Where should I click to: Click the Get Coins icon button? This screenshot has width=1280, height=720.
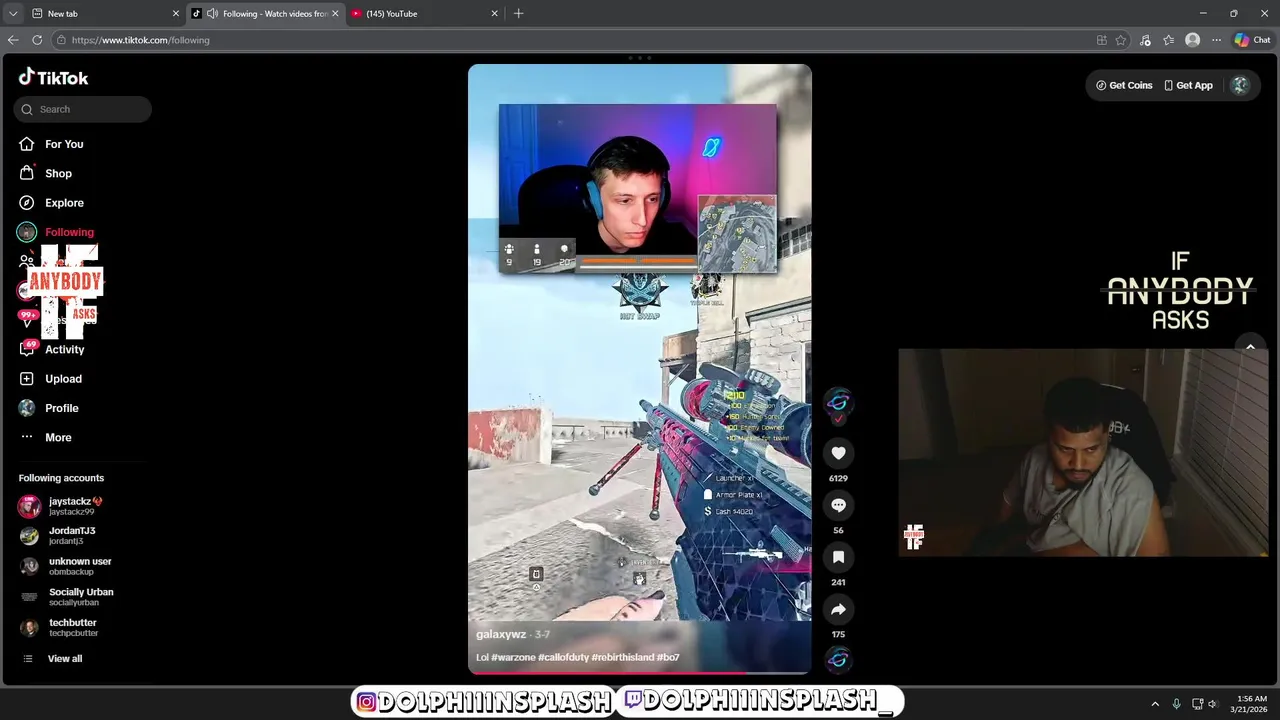(x=1124, y=85)
